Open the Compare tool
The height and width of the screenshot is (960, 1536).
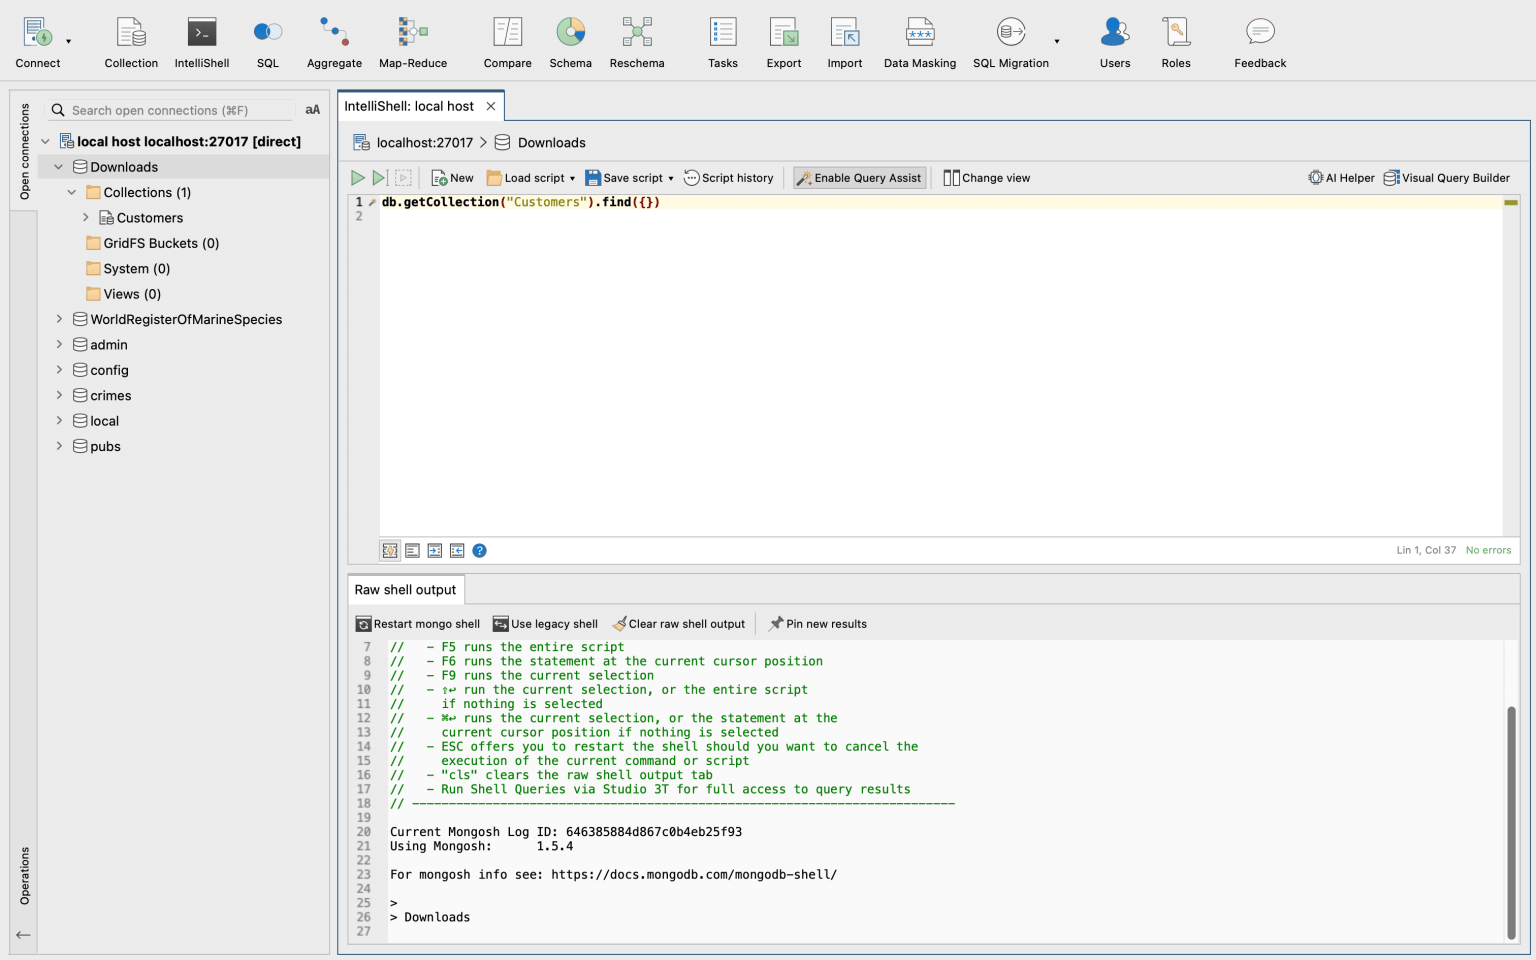click(x=507, y=40)
